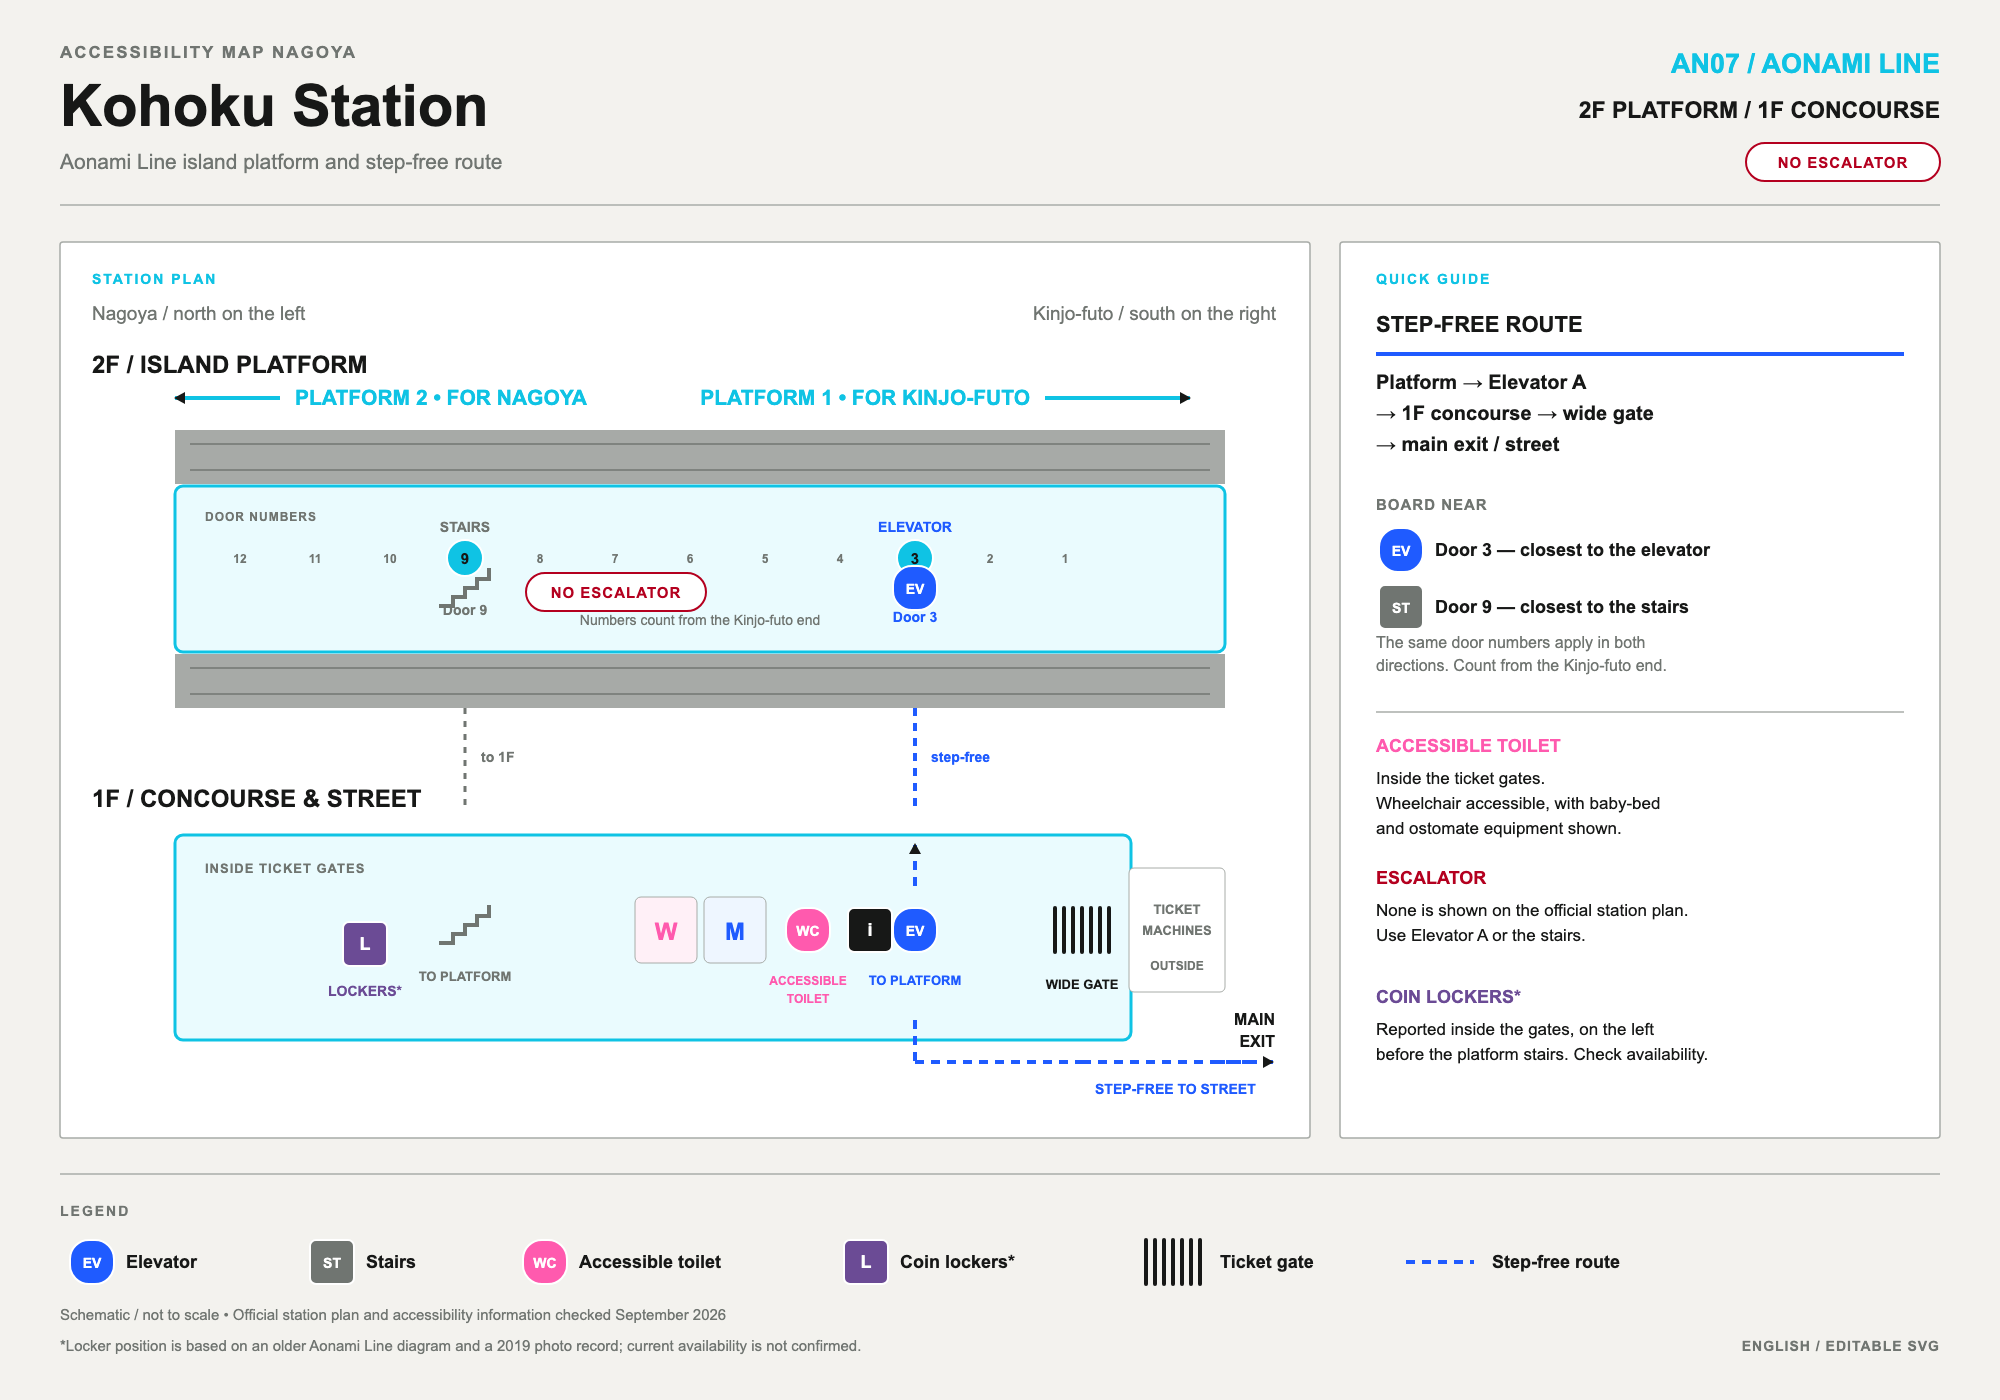Click the ST stairs icon in Quick Guide
Screen dimensions: 2000x1400
1401,607
